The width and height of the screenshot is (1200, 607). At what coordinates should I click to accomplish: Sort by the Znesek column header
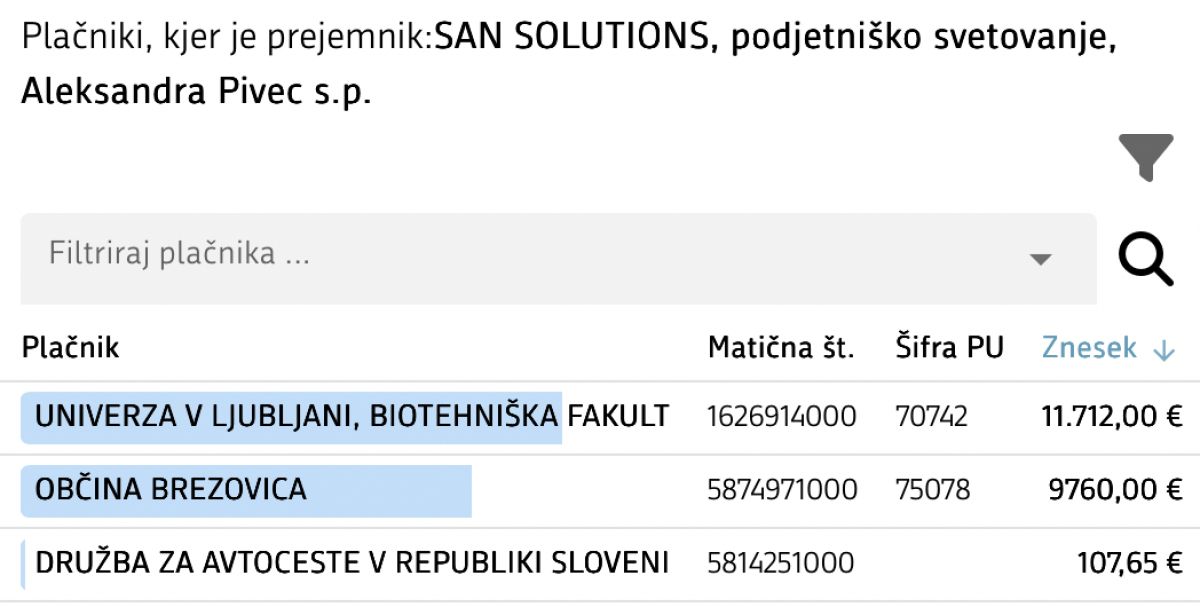(x=1089, y=348)
